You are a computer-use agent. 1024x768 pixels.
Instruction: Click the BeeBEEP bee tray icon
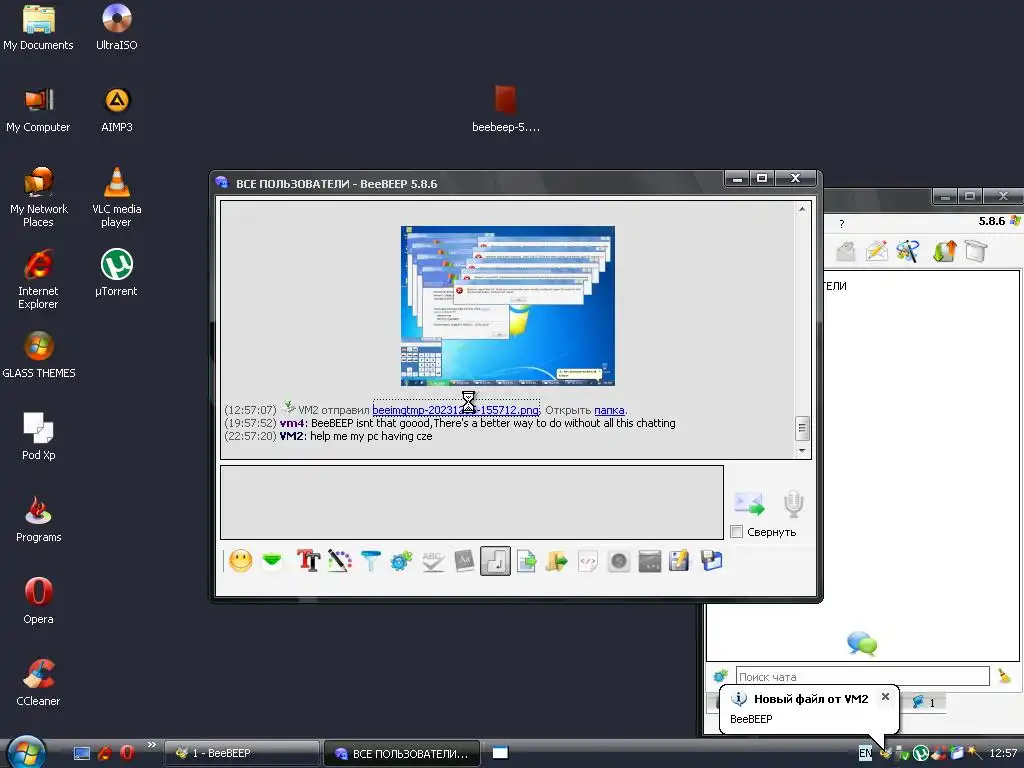[886, 753]
